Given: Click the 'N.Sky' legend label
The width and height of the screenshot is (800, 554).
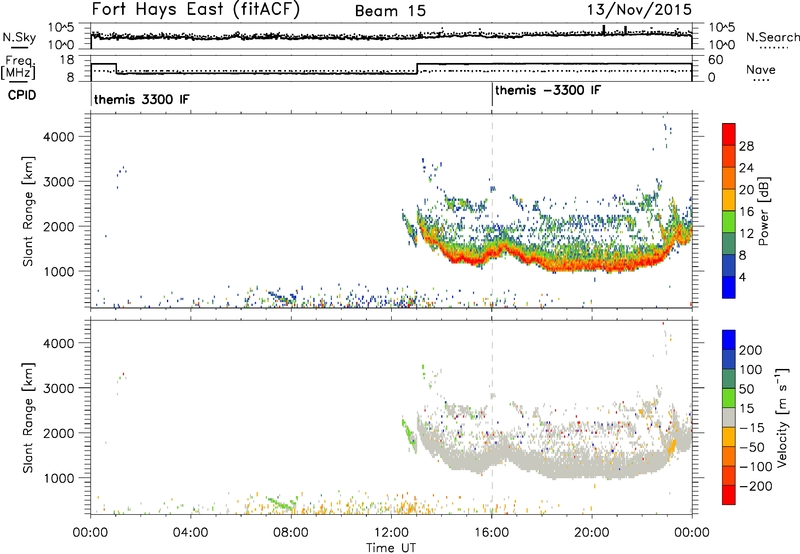Looking at the screenshot, I should [19, 37].
